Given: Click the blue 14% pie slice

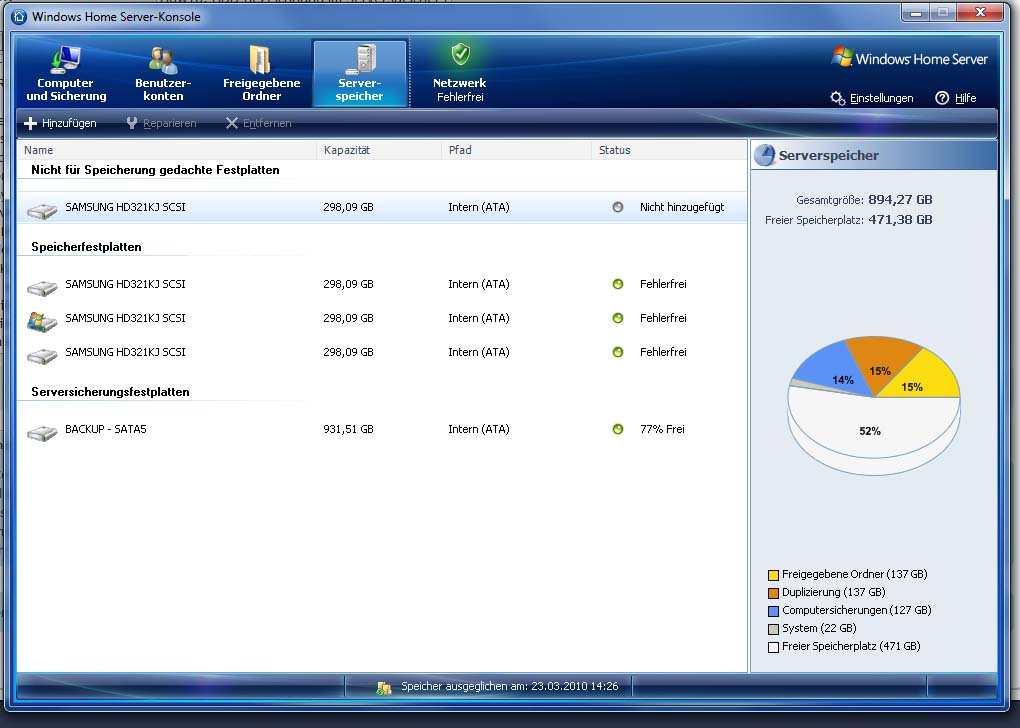Looking at the screenshot, I should coord(833,371).
